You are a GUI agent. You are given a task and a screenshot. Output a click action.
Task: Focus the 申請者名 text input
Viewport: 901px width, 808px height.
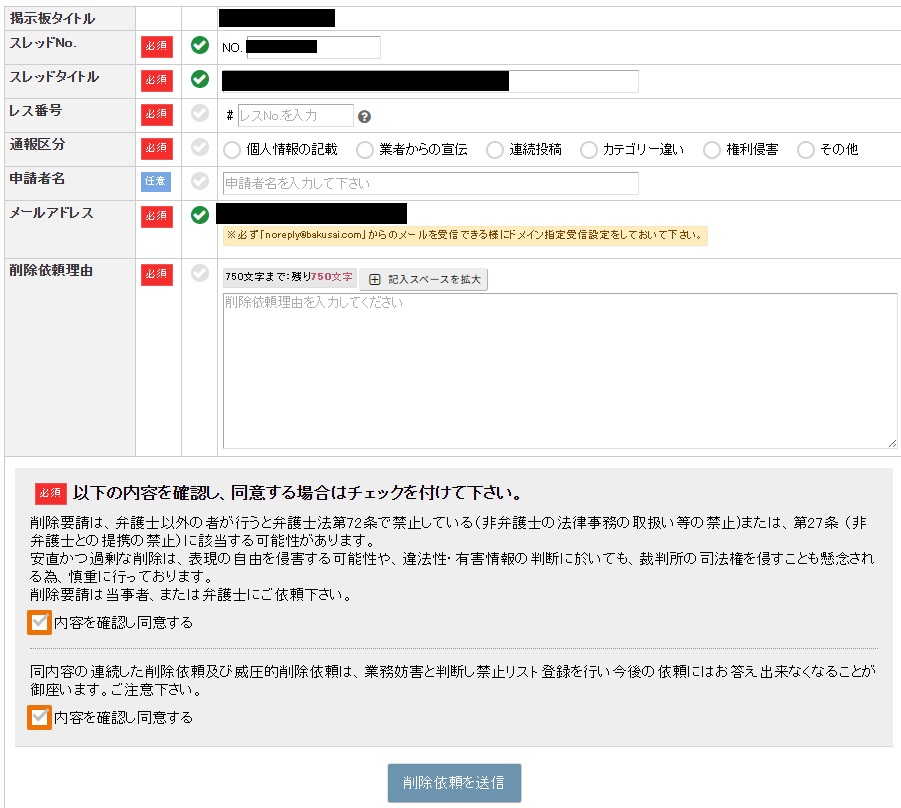[430, 183]
